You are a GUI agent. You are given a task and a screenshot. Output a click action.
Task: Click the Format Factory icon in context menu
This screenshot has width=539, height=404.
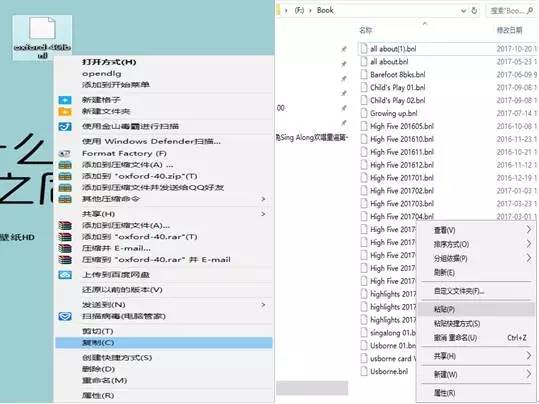point(65,153)
